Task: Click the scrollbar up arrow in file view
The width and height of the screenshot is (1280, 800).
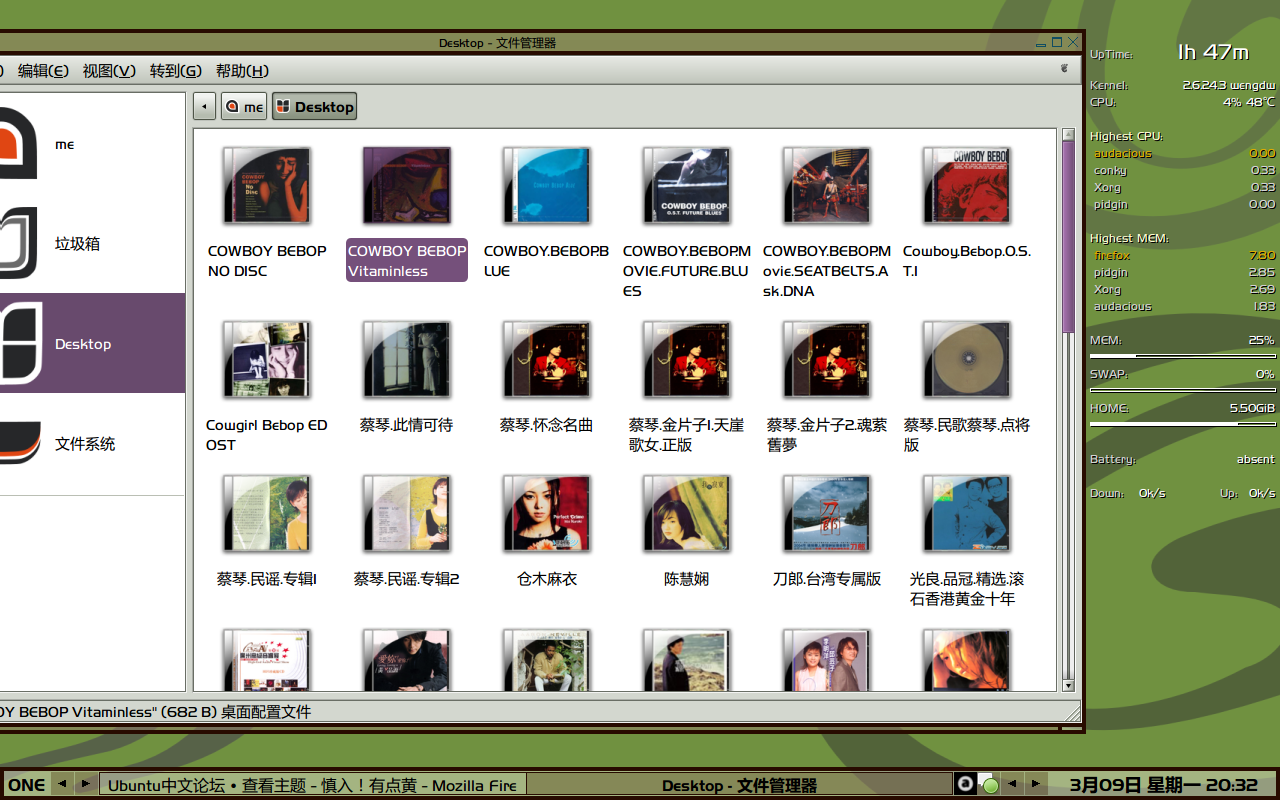Action: click(1068, 134)
